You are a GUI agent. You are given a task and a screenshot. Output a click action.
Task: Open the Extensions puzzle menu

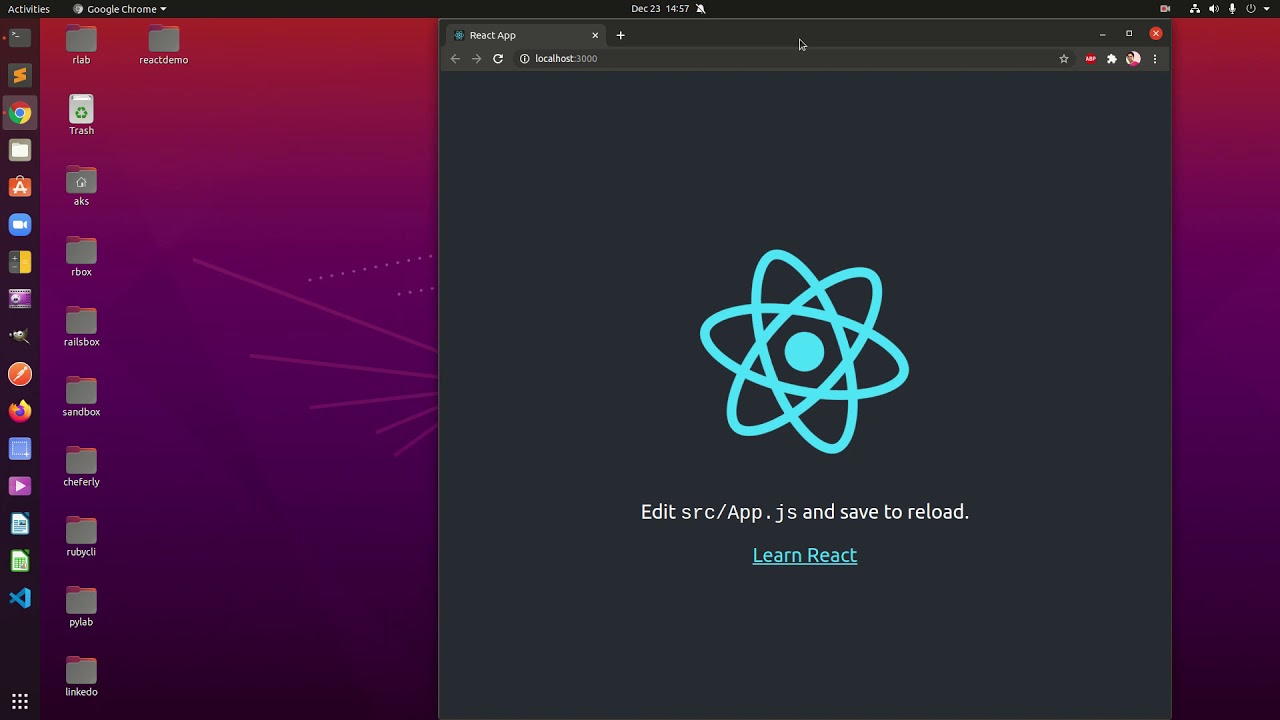[x=1112, y=59]
